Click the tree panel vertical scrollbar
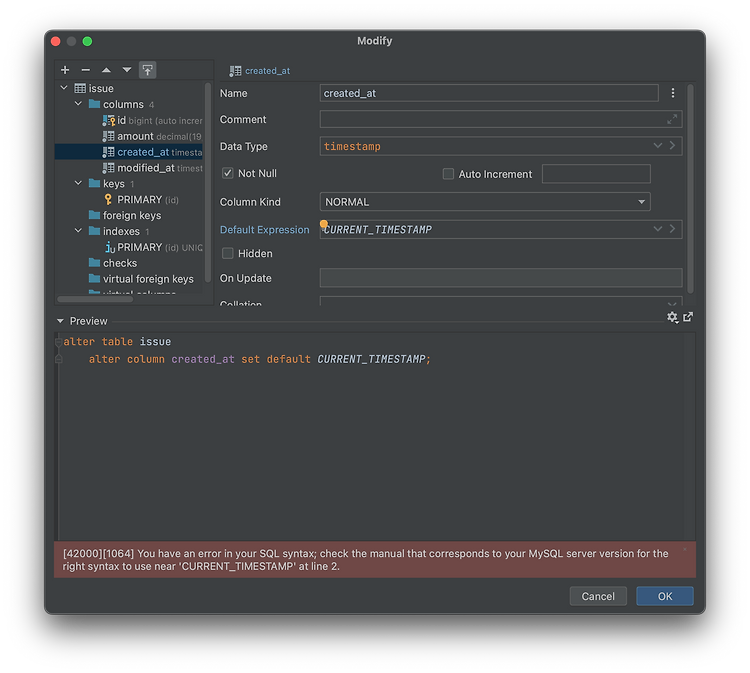750x673 pixels. [x=208, y=182]
